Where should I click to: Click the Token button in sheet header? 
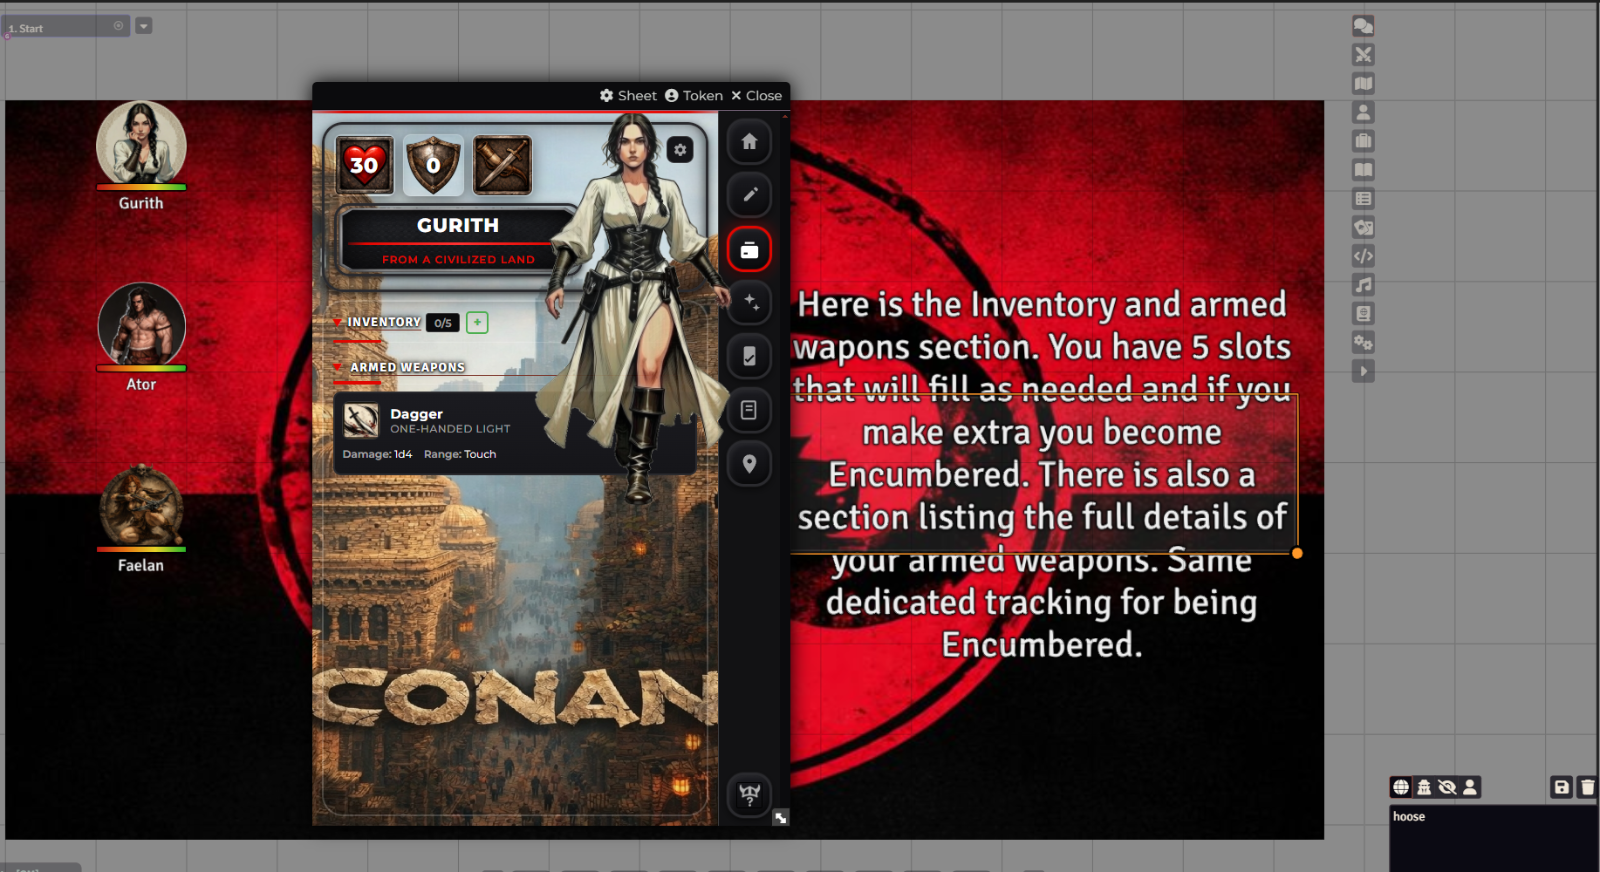tap(693, 96)
